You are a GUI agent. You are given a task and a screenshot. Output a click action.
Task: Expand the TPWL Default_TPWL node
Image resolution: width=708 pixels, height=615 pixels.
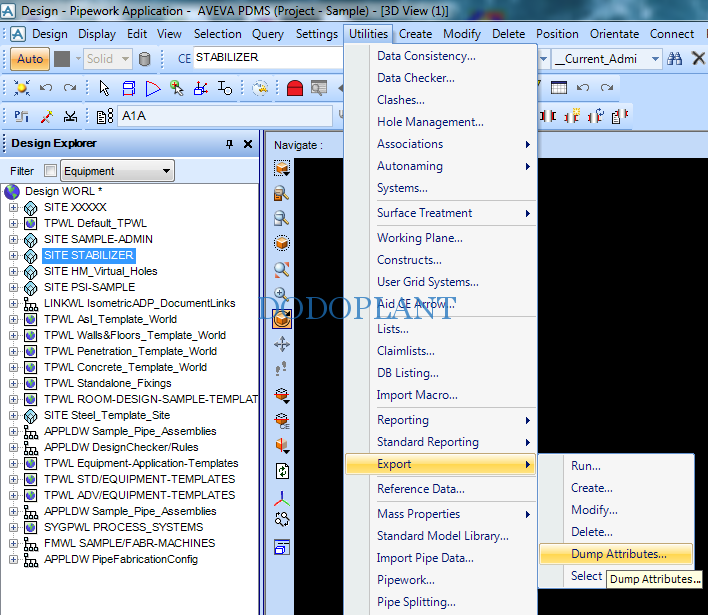point(14,224)
